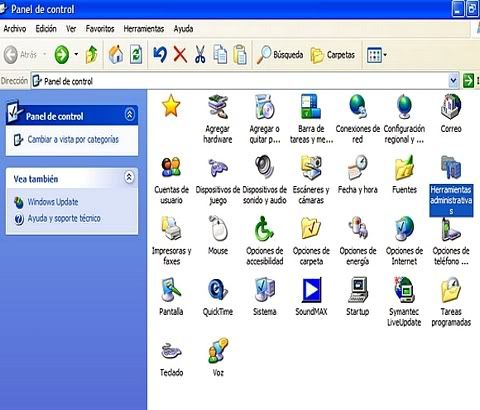Open Agregar o quitar programas icon
480x410 pixels.
coord(264,107)
